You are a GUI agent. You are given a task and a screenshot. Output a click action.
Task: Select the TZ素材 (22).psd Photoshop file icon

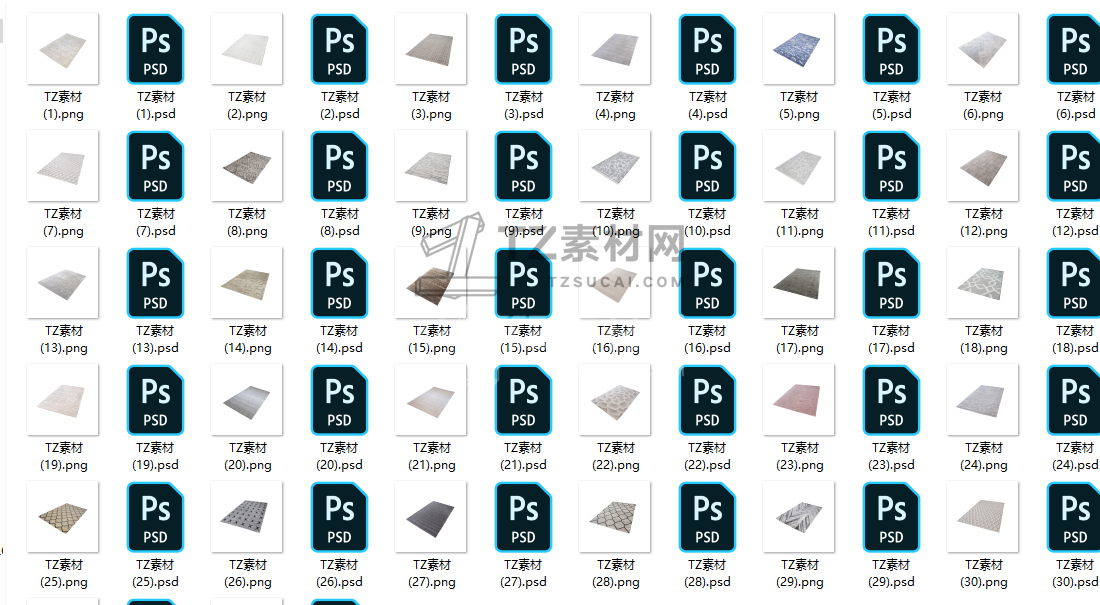(707, 401)
